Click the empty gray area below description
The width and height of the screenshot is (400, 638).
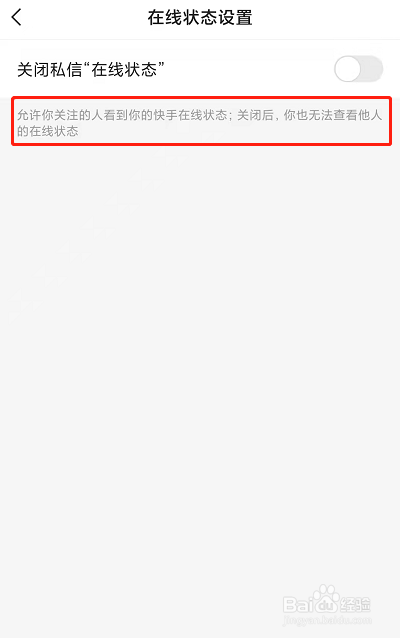point(200,346)
